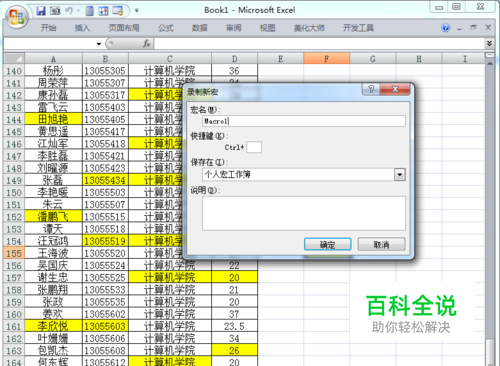This screenshot has height=366, width=500.
Task: Select column A header
Action: click(53, 59)
